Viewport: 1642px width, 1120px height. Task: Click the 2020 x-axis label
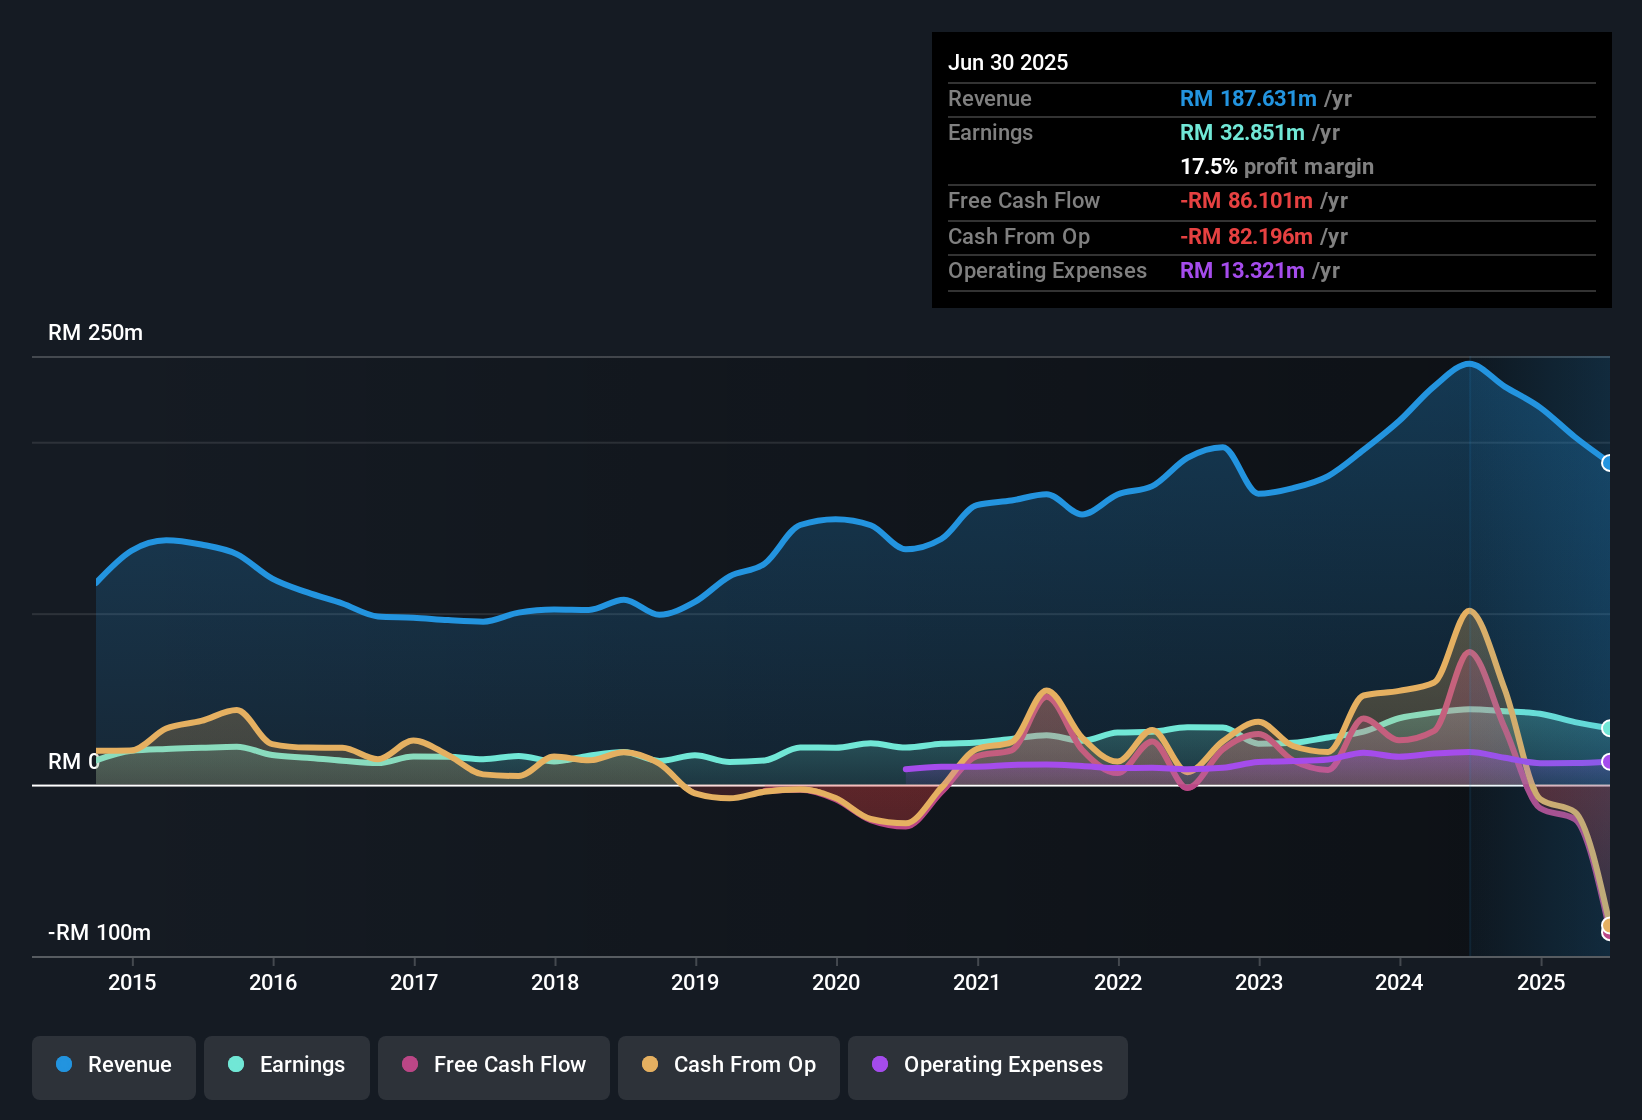[836, 982]
